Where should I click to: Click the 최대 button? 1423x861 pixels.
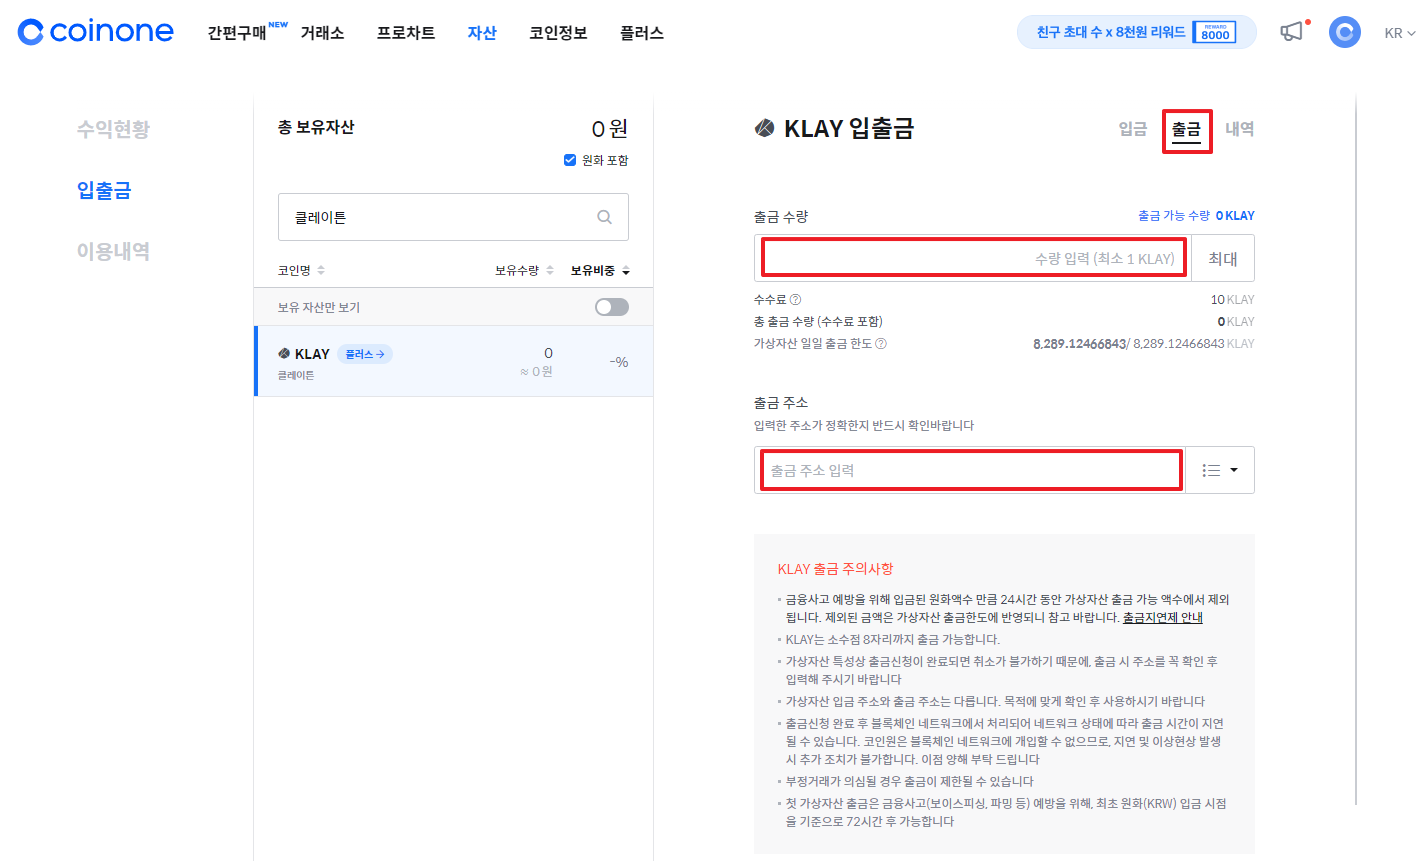(1223, 258)
